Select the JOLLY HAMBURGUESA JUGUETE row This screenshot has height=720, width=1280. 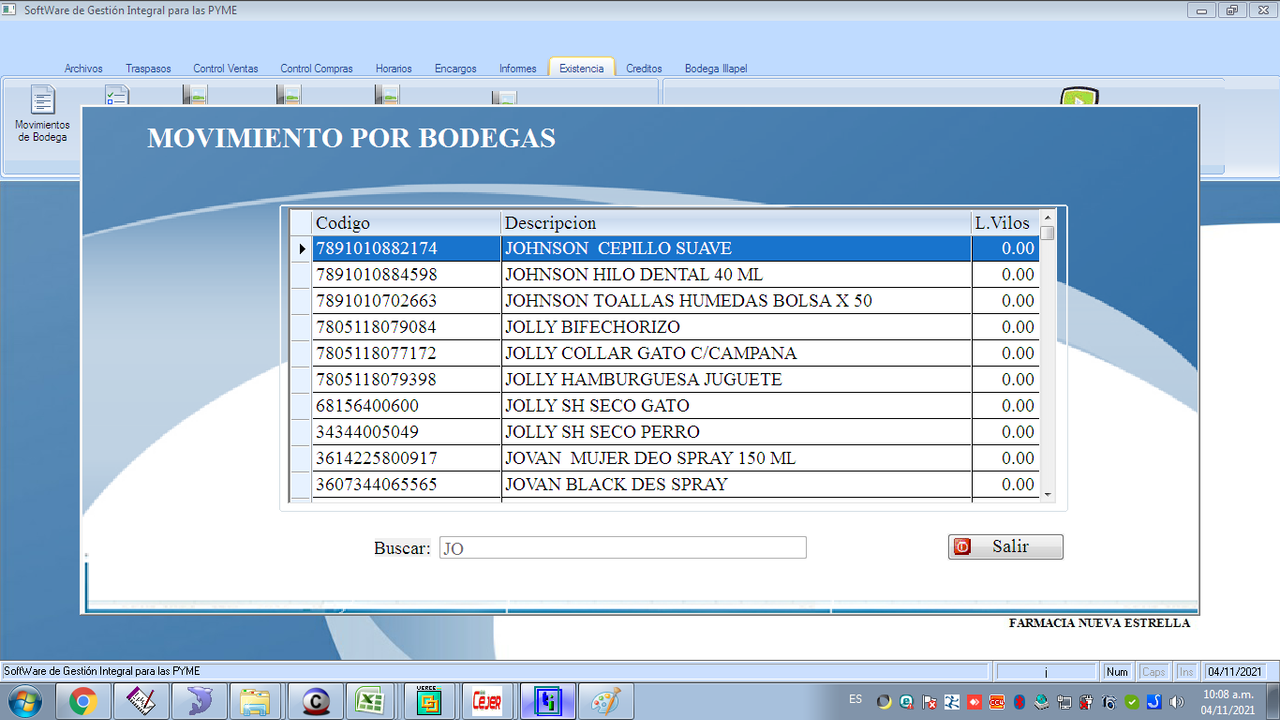664,379
